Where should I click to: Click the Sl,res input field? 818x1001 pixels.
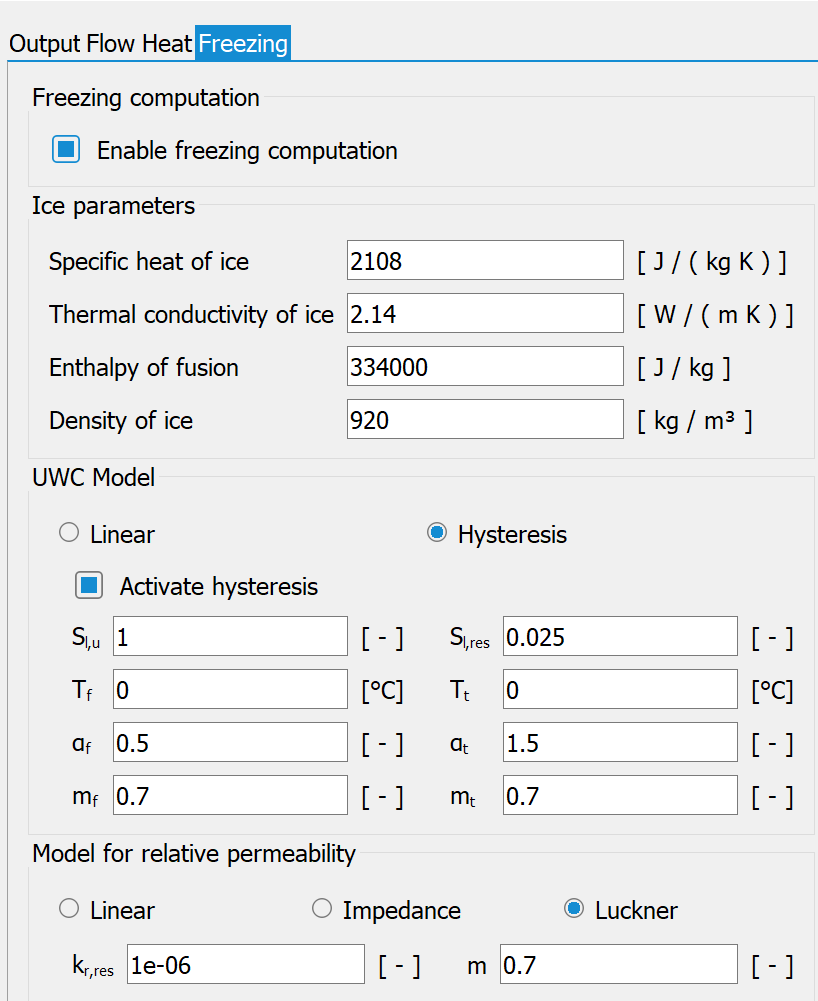[x=620, y=636]
